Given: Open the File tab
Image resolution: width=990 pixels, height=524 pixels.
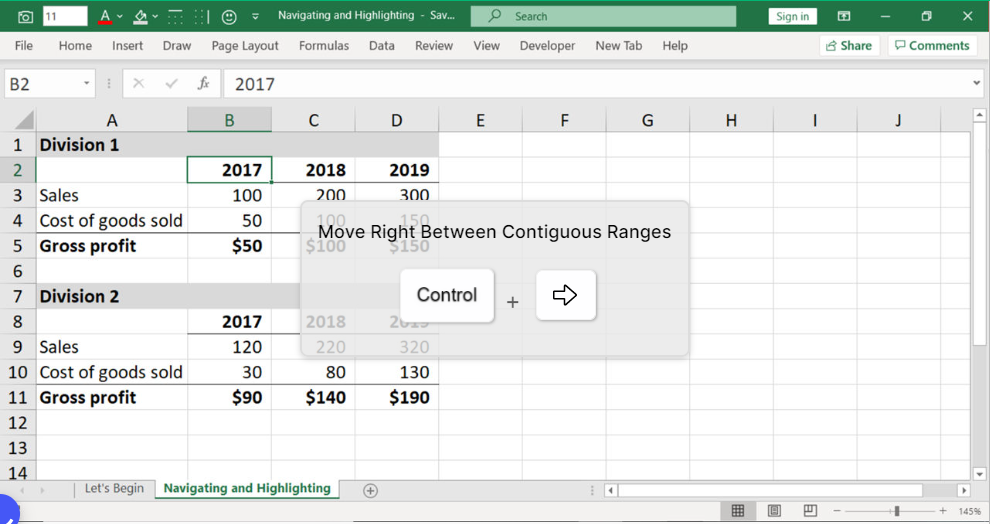Looking at the screenshot, I should coord(23,45).
